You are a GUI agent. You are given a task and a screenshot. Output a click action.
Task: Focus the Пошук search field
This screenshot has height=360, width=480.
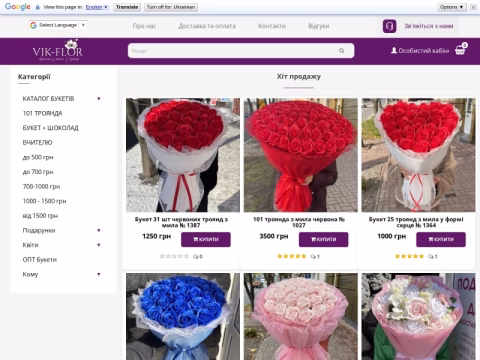pos(241,51)
